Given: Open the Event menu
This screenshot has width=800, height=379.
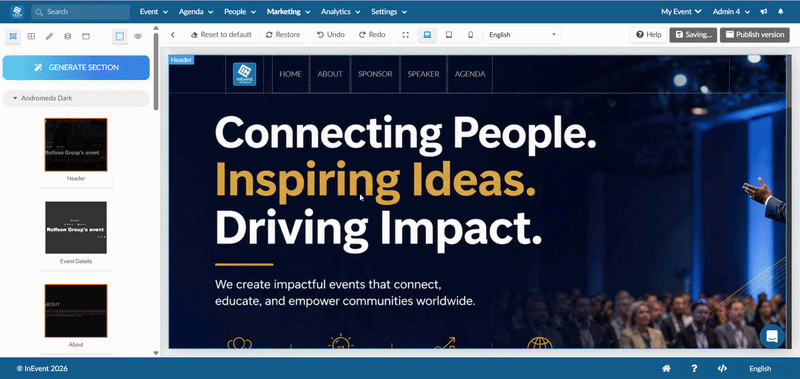Looking at the screenshot, I should point(154,12).
